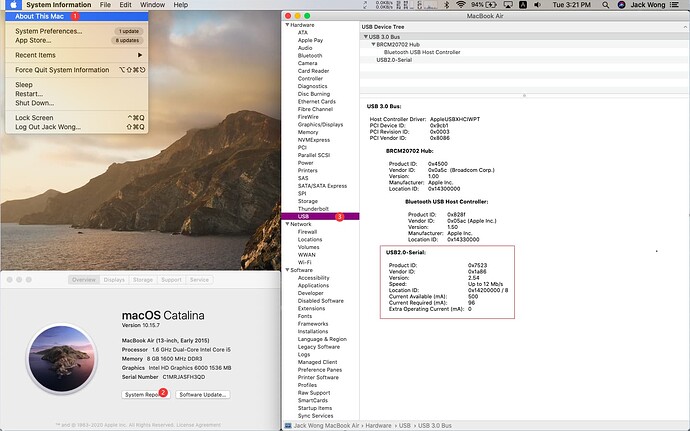Open the AirPlay display menu

[x=508, y=5]
